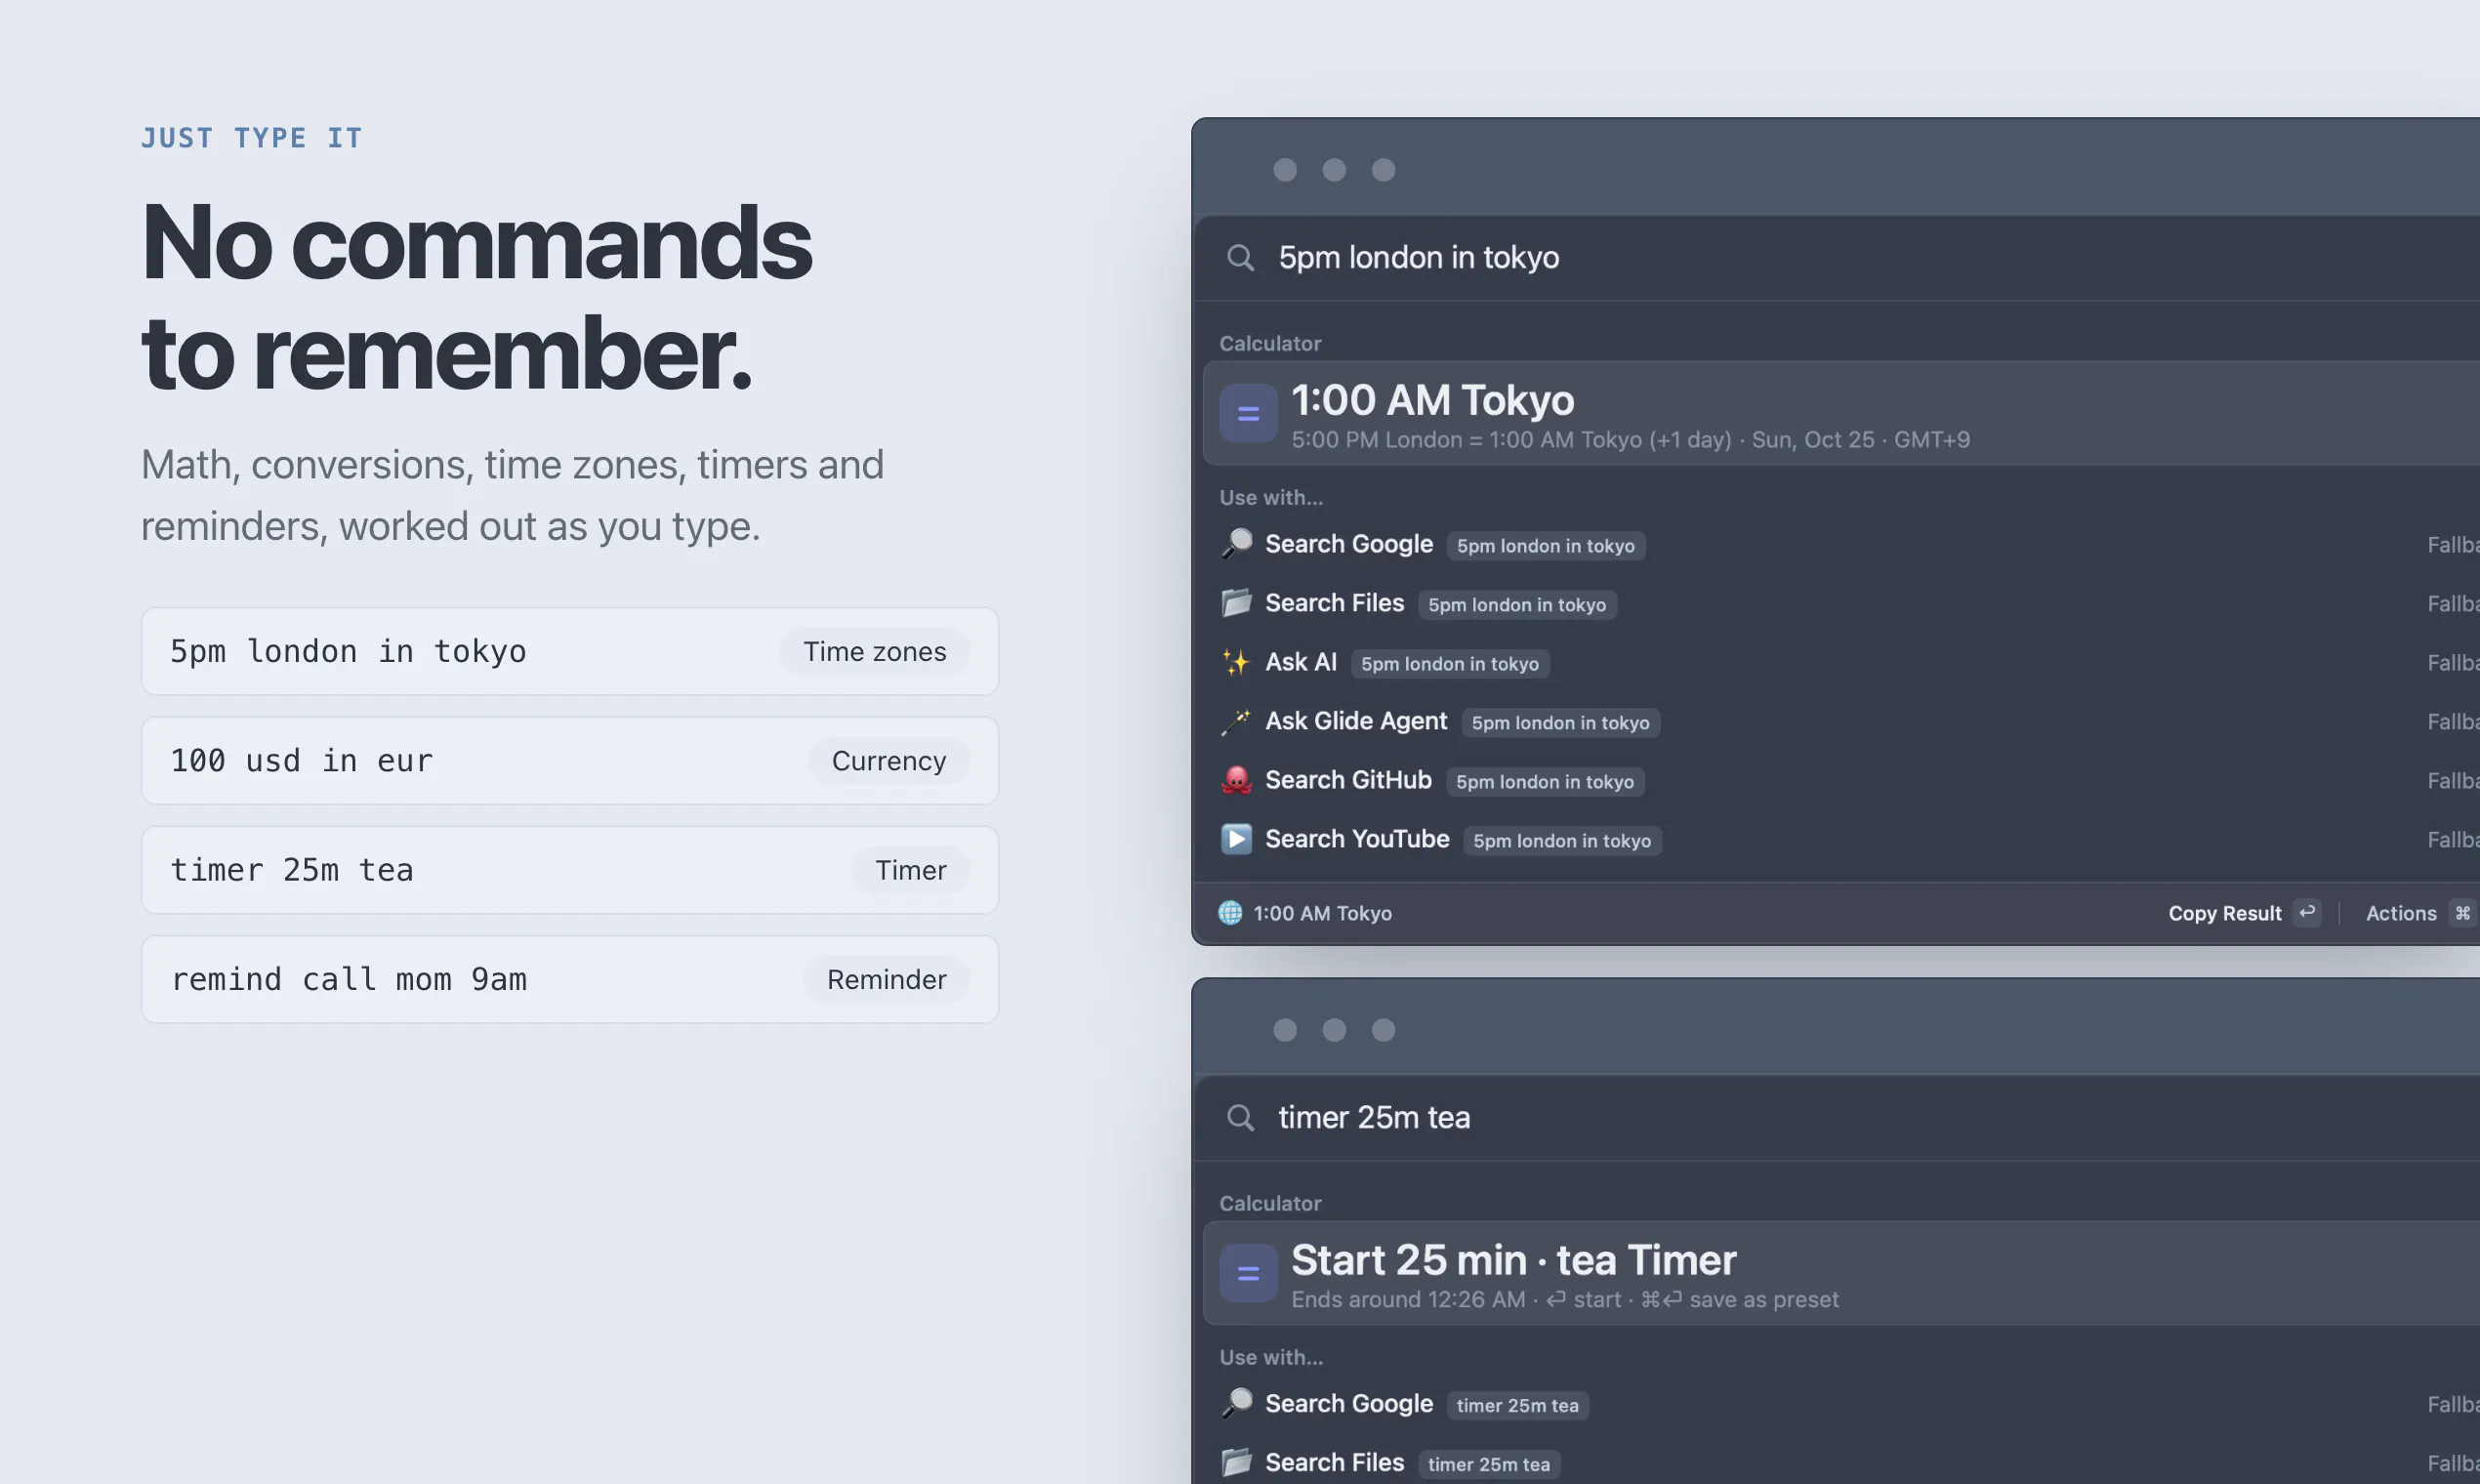Screen dimensions: 2480x1484
Task: Select the 1:00 AM Tokyo calculator result
Action: [1841, 413]
